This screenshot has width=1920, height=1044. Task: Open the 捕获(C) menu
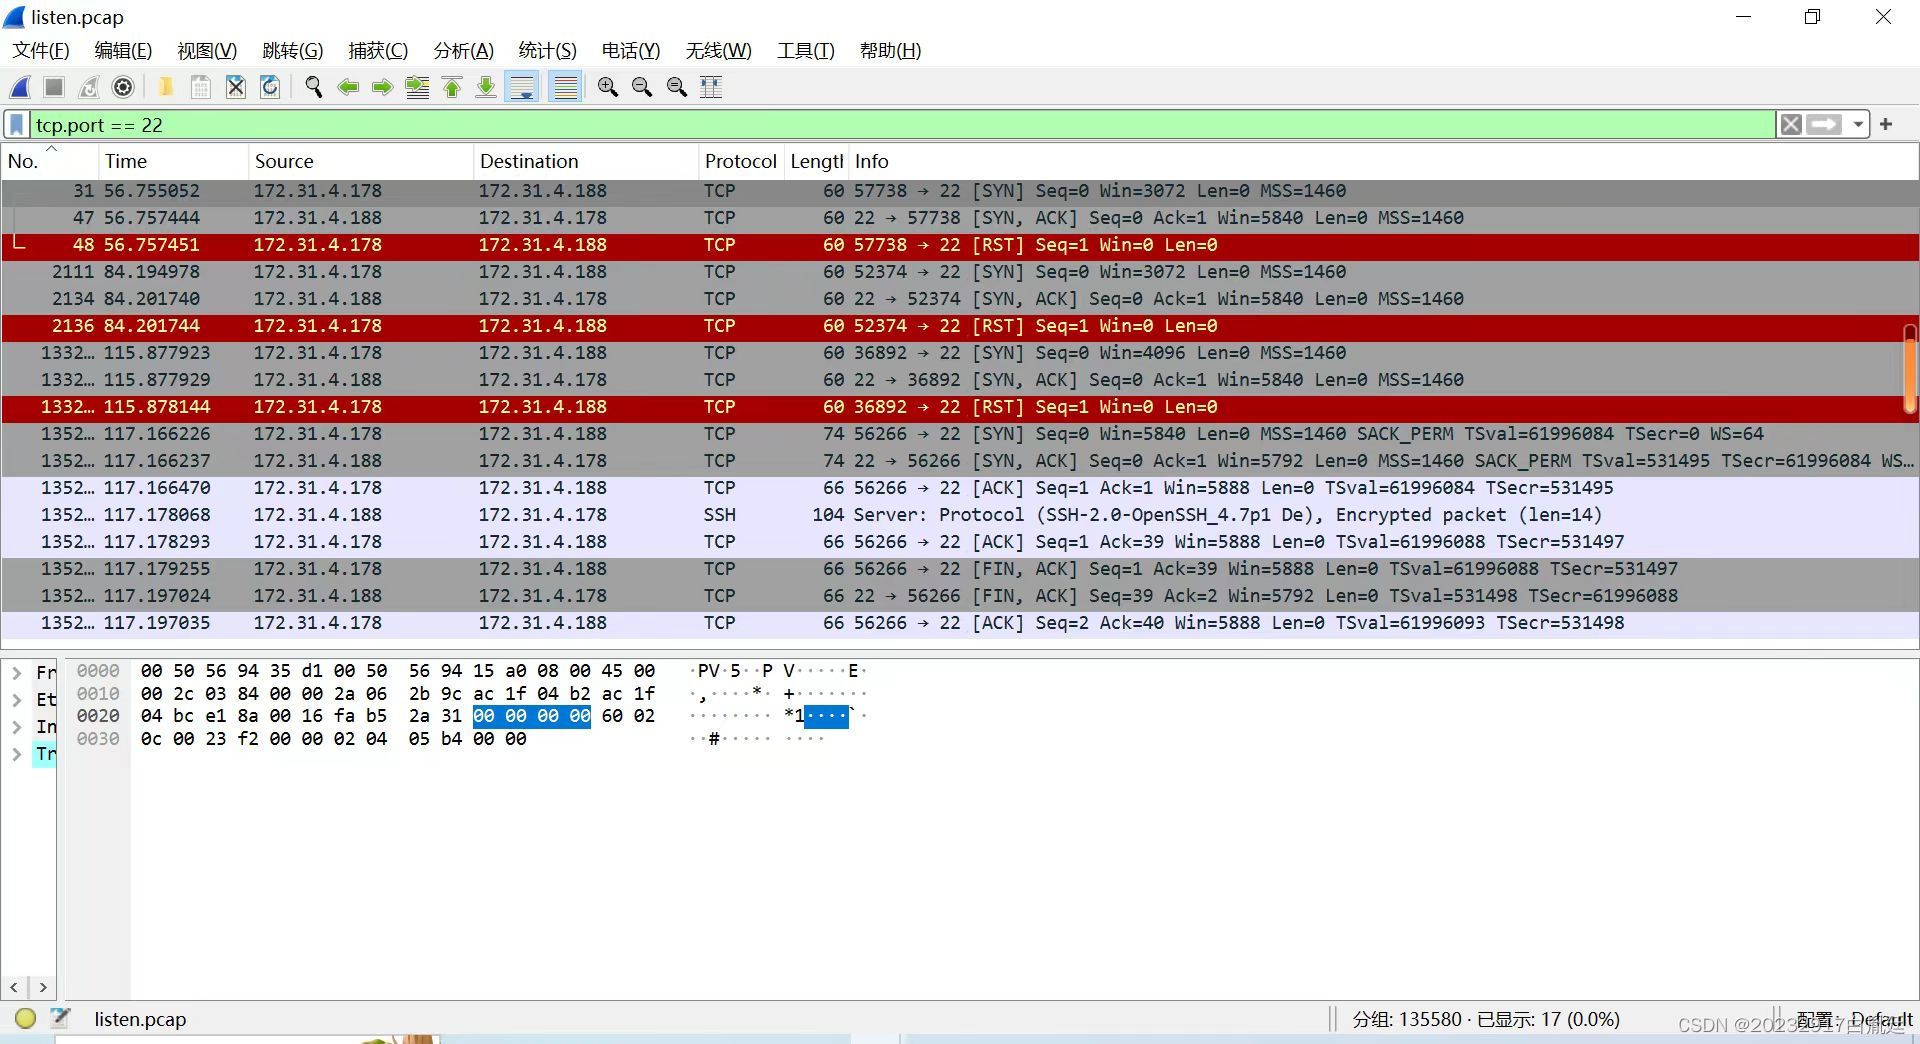coord(378,50)
